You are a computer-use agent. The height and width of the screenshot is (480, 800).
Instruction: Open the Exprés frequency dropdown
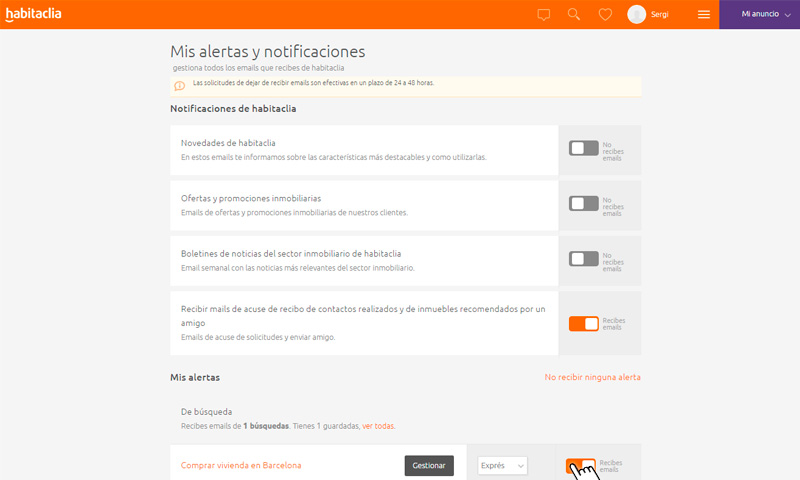(x=502, y=466)
